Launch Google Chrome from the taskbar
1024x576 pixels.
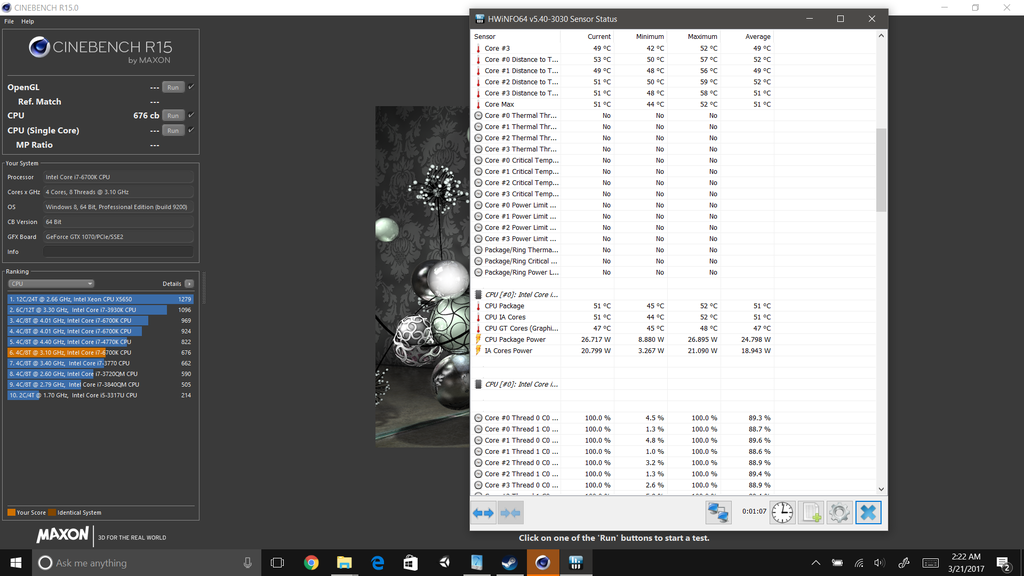pyautogui.click(x=311, y=562)
